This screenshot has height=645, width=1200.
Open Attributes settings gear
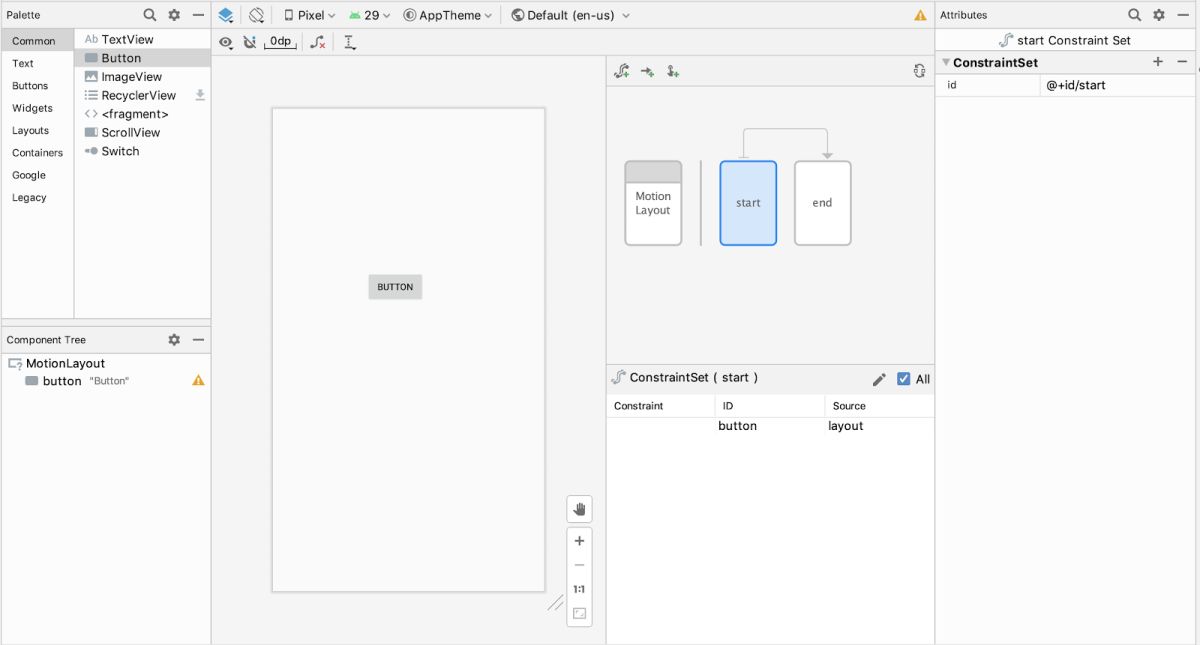click(1159, 15)
